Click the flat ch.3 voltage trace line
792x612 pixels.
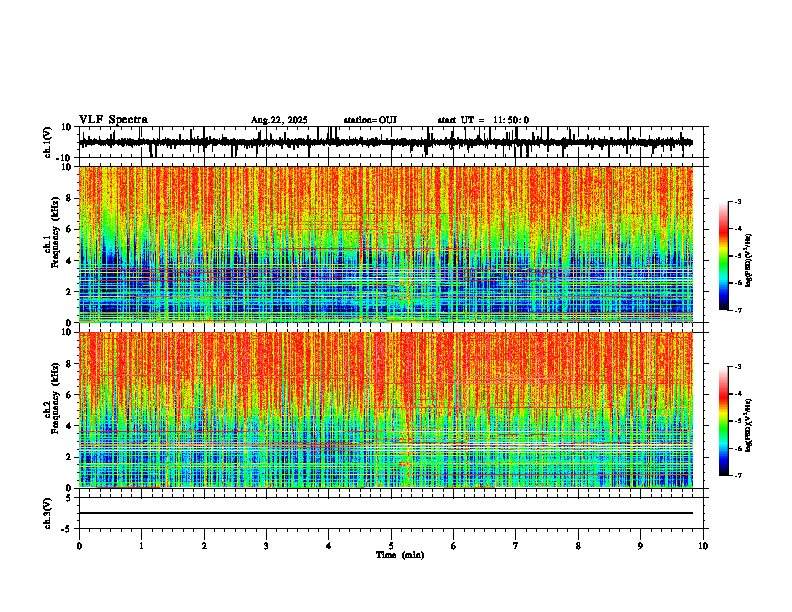[386, 513]
